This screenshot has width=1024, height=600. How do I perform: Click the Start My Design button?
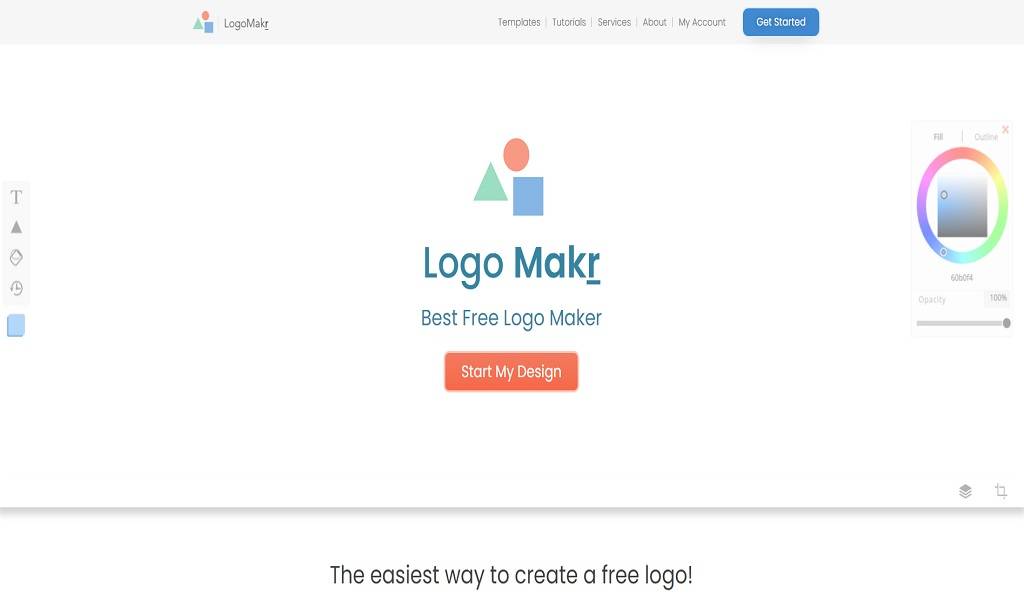pyautogui.click(x=511, y=371)
